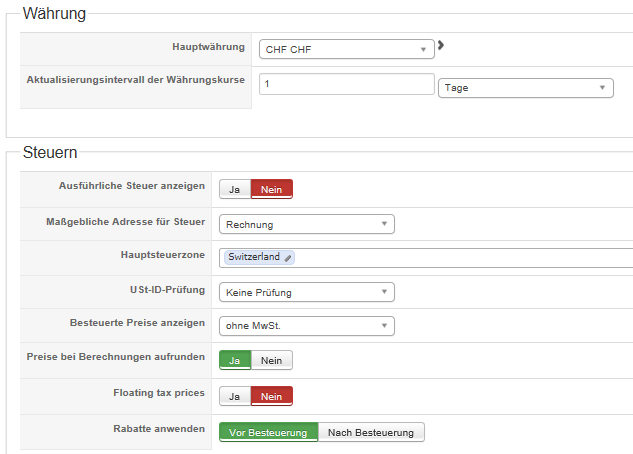Switch Floating tax prices to Ja
Image resolution: width=633 pixels, height=454 pixels.
click(x=234, y=396)
